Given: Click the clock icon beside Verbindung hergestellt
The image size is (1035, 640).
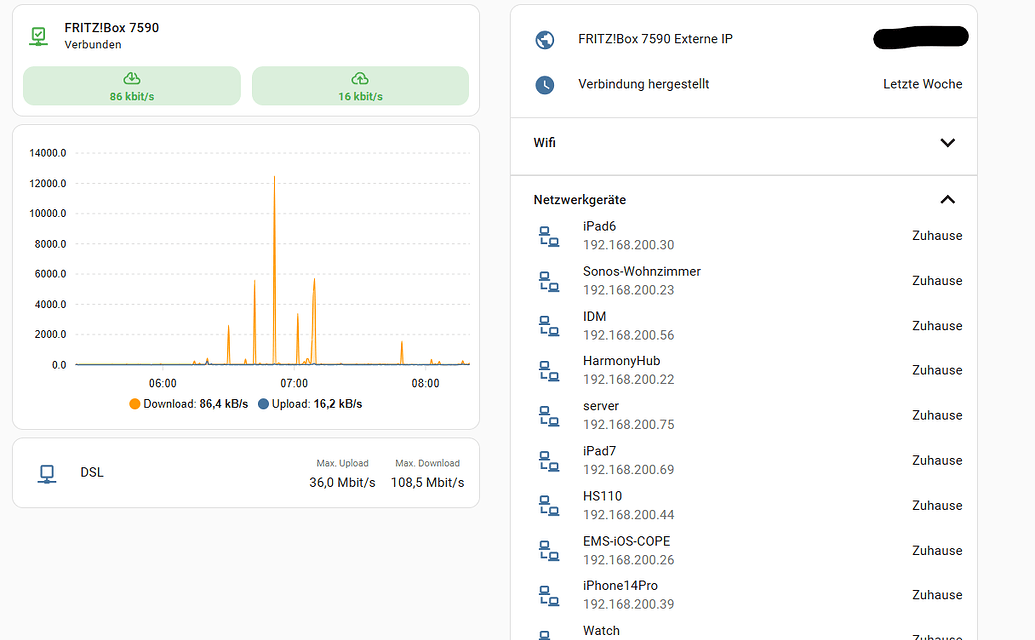Looking at the screenshot, I should 544,85.
